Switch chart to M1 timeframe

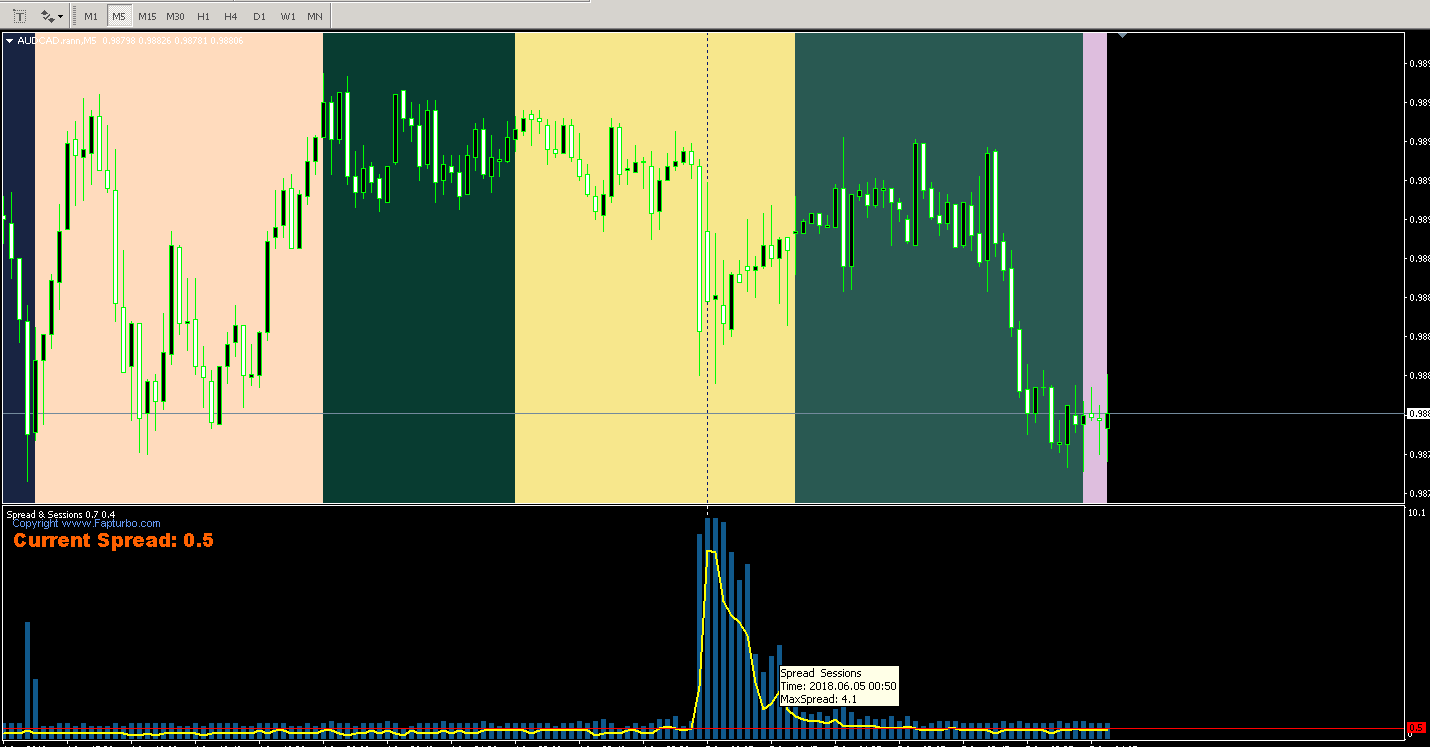(91, 16)
